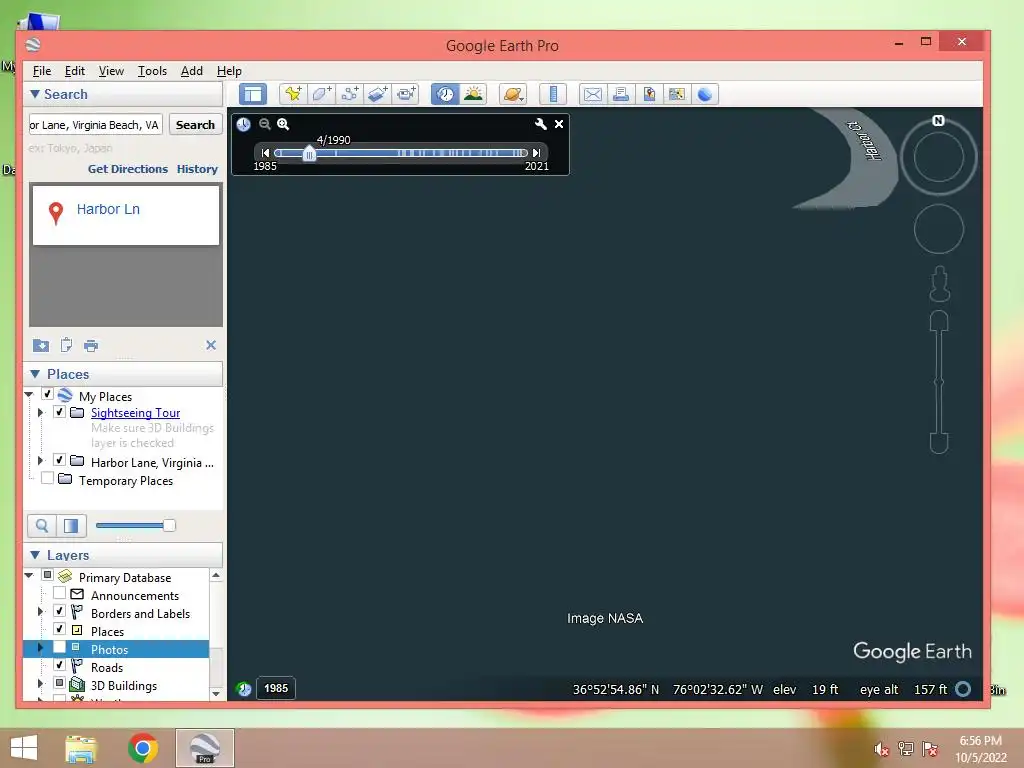
Task: Check Temporary Places checkbox
Action: click(x=47, y=479)
